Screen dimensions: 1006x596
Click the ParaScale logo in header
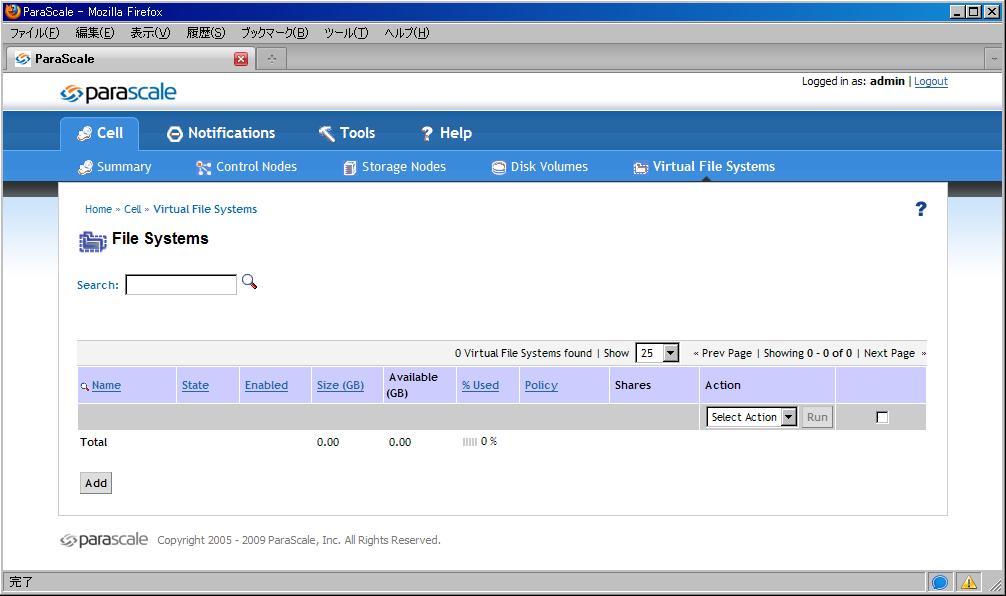point(118,93)
